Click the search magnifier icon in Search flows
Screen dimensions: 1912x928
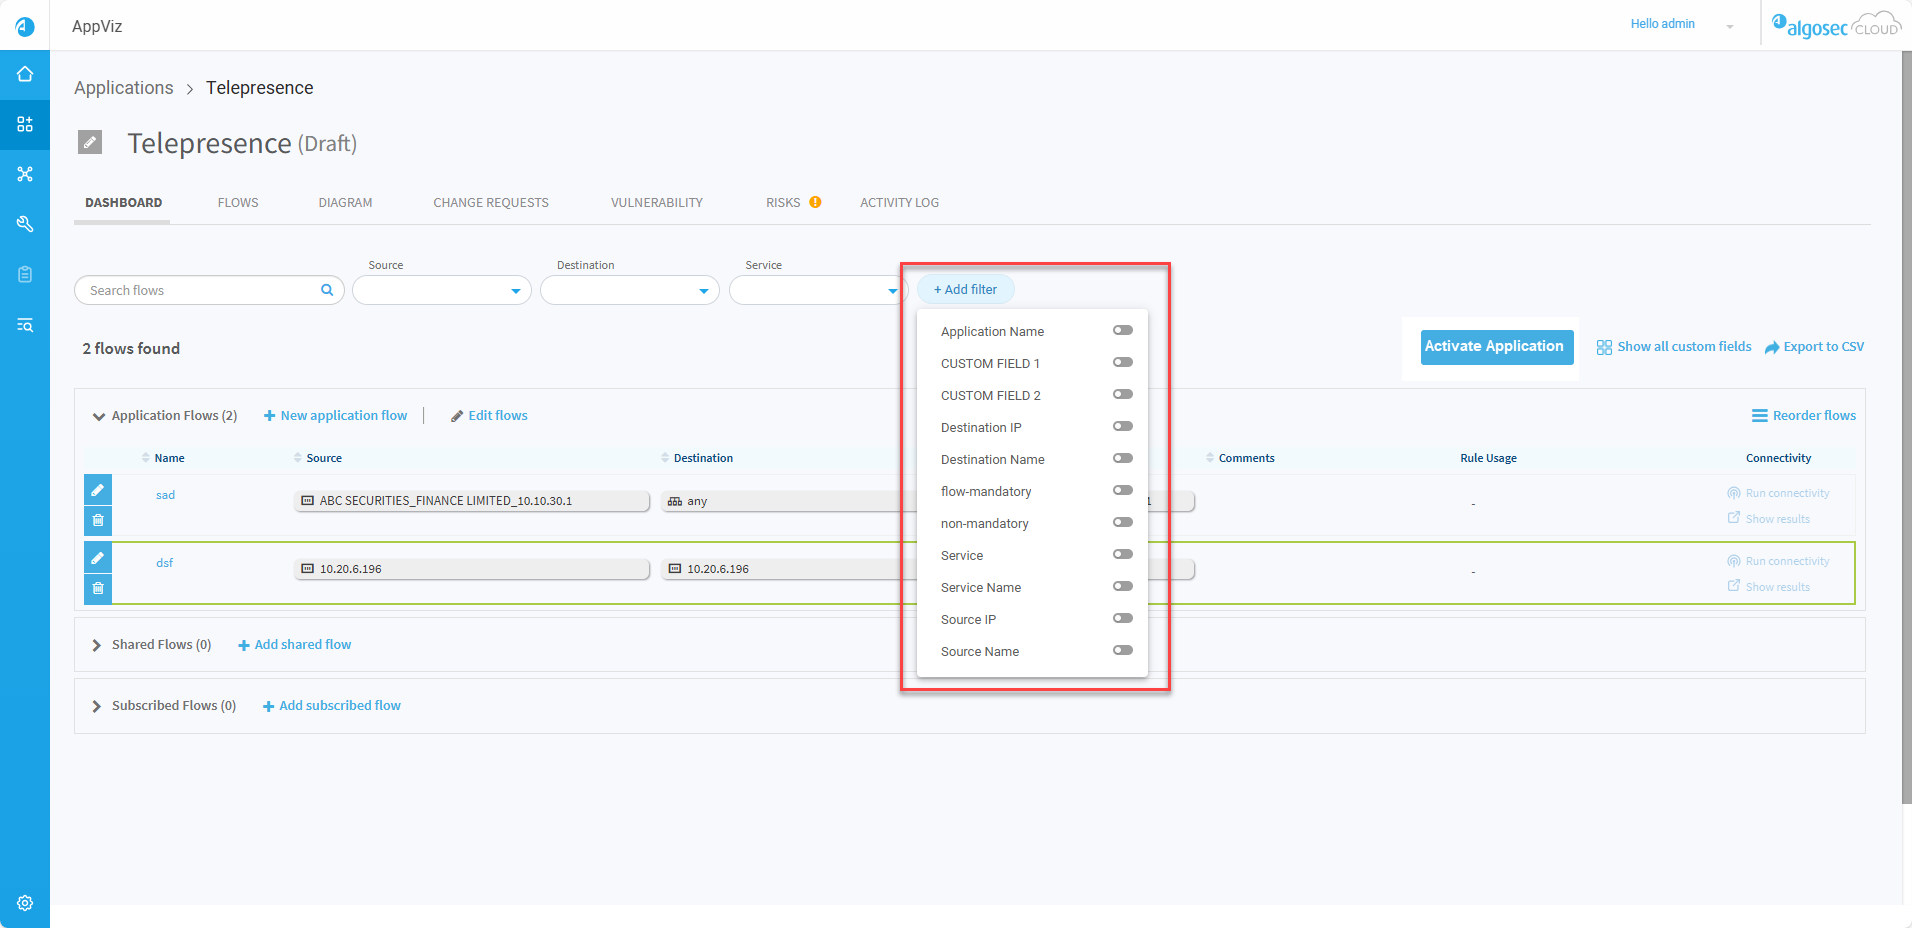(x=327, y=290)
